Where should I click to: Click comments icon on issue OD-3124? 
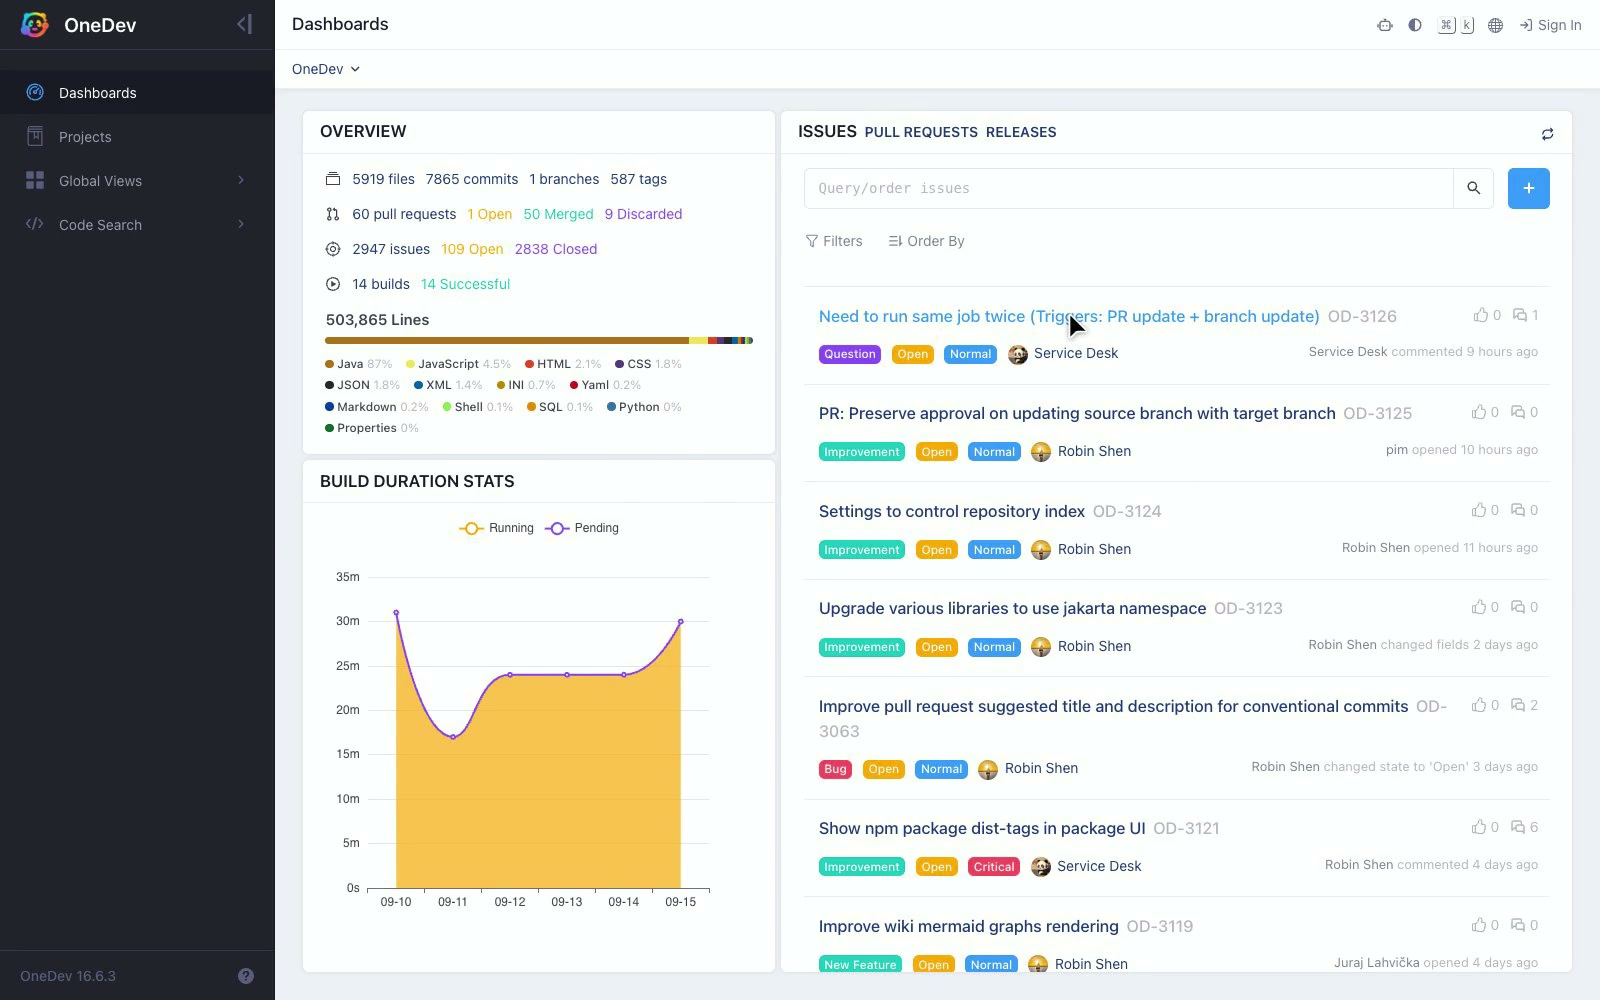1518,510
